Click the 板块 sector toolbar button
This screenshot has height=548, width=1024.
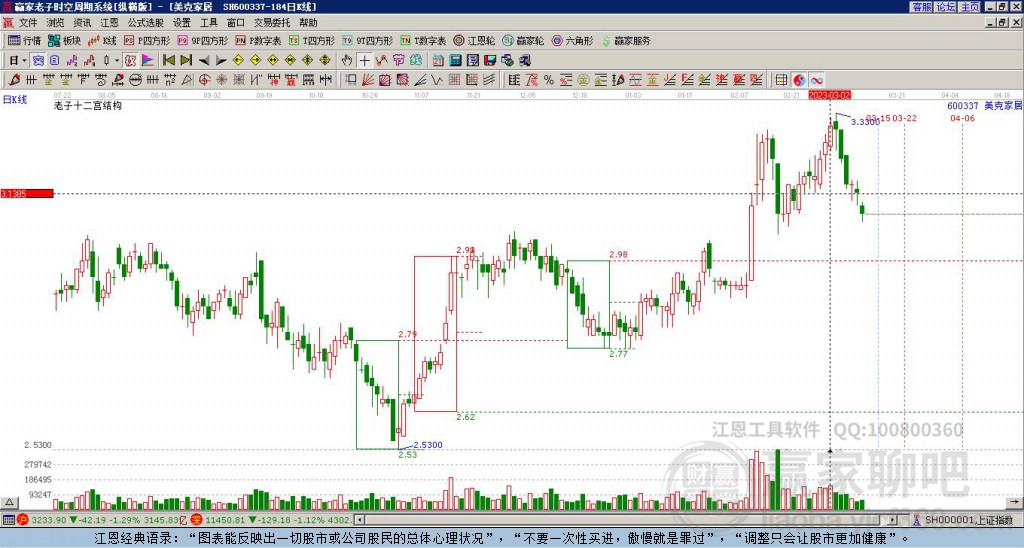[x=65, y=40]
